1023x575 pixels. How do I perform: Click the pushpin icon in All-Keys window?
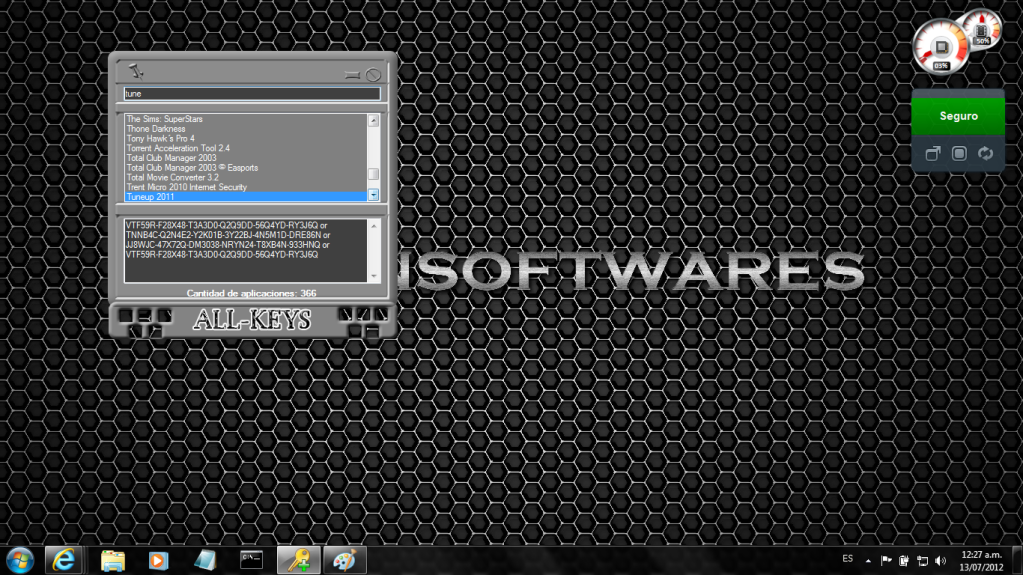pos(136,70)
